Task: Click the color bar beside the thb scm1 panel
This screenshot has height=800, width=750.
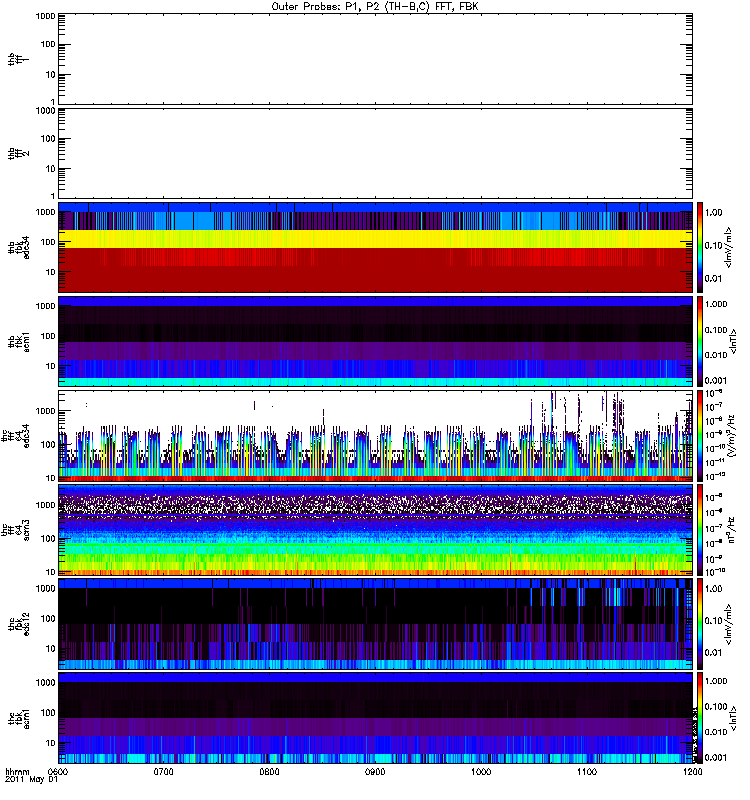Action: pyautogui.click(x=701, y=341)
